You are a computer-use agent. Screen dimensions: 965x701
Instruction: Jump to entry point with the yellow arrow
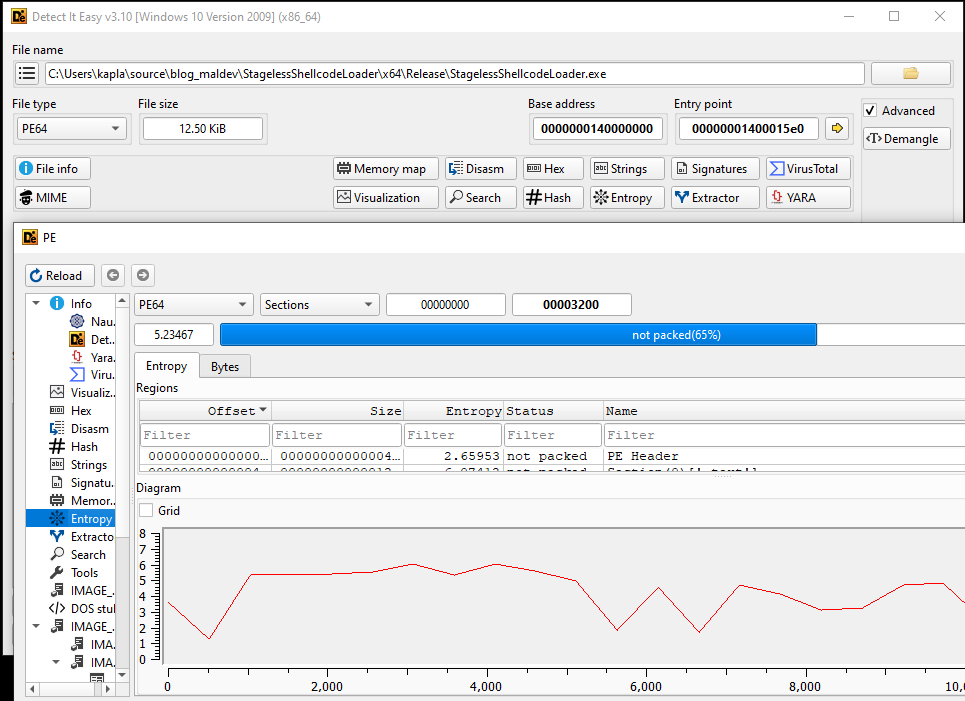coord(837,128)
